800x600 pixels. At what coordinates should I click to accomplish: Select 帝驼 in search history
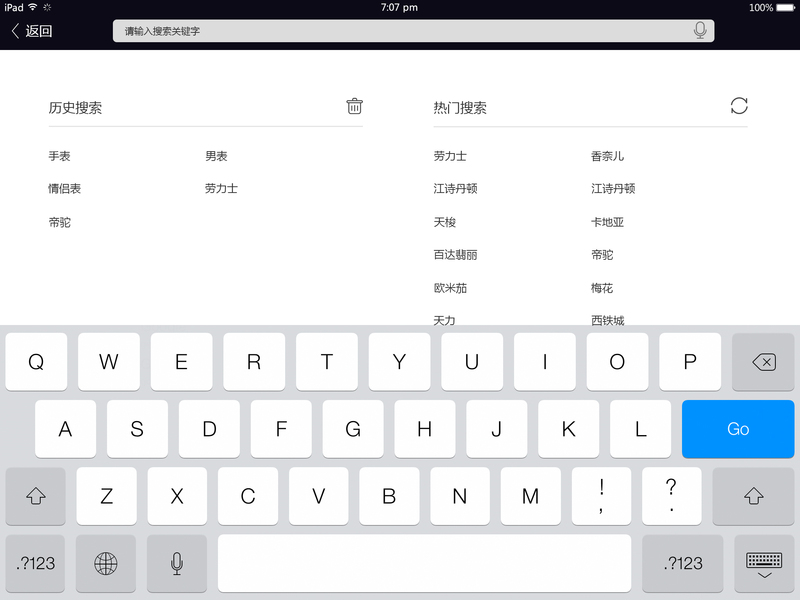click(x=60, y=222)
